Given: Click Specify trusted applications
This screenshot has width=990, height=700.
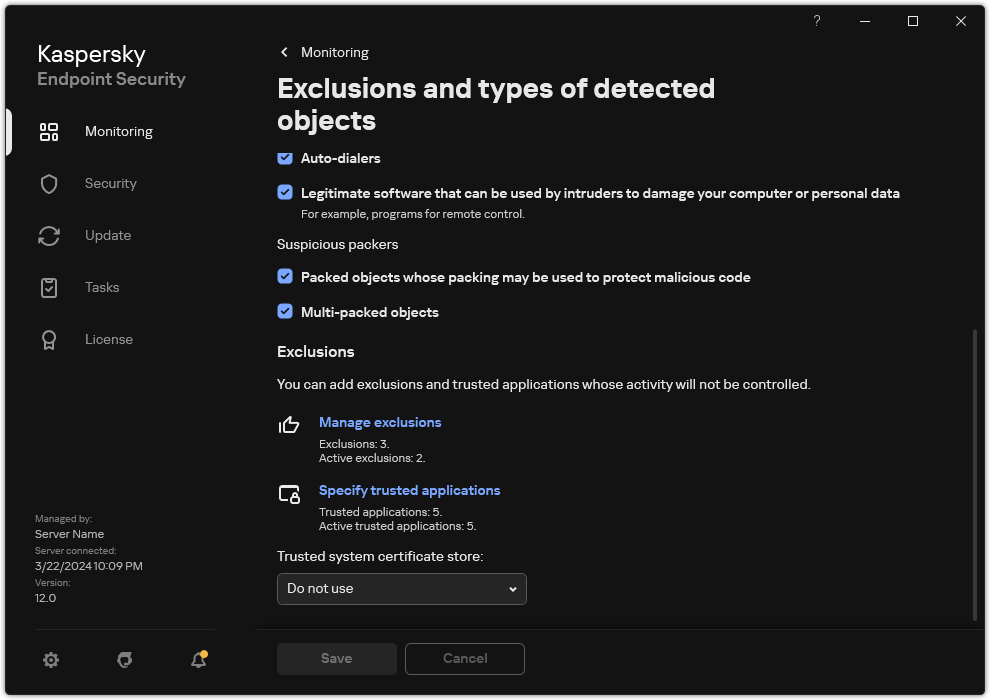Looking at the screenshot, I should [409, 490].
